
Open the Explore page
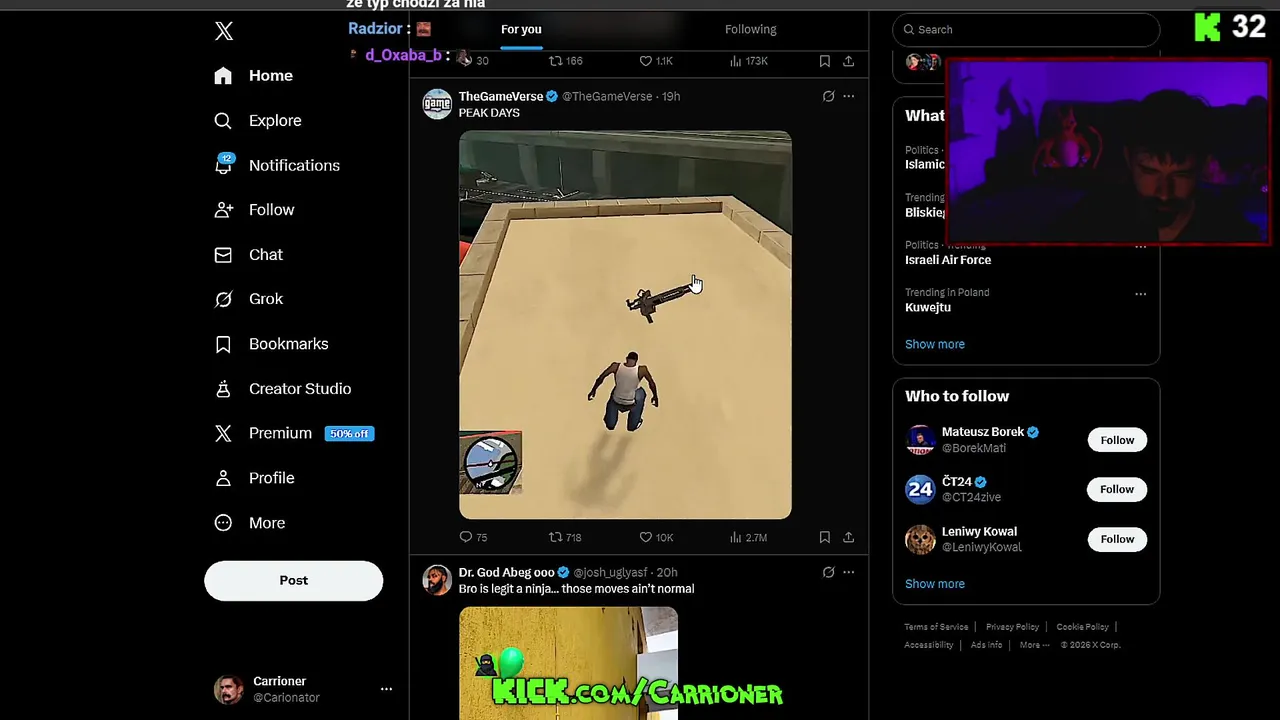tap(258, 121)
